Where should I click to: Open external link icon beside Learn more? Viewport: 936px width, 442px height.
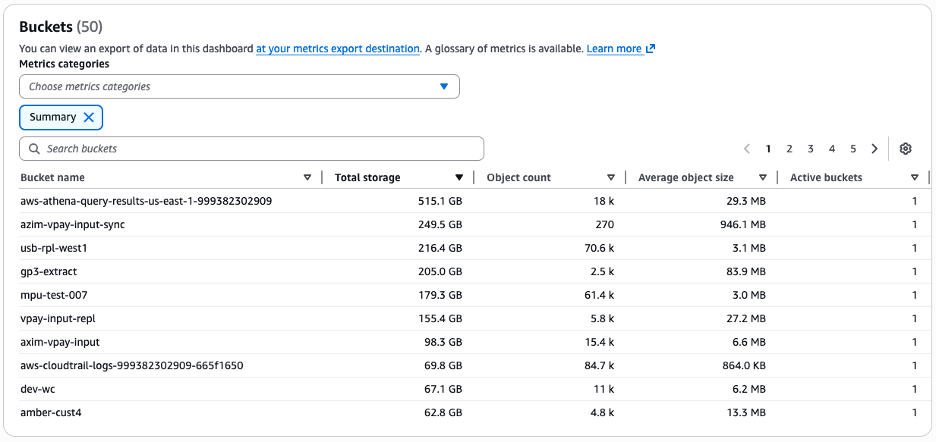pyautogui.click(x=651, y=49)
